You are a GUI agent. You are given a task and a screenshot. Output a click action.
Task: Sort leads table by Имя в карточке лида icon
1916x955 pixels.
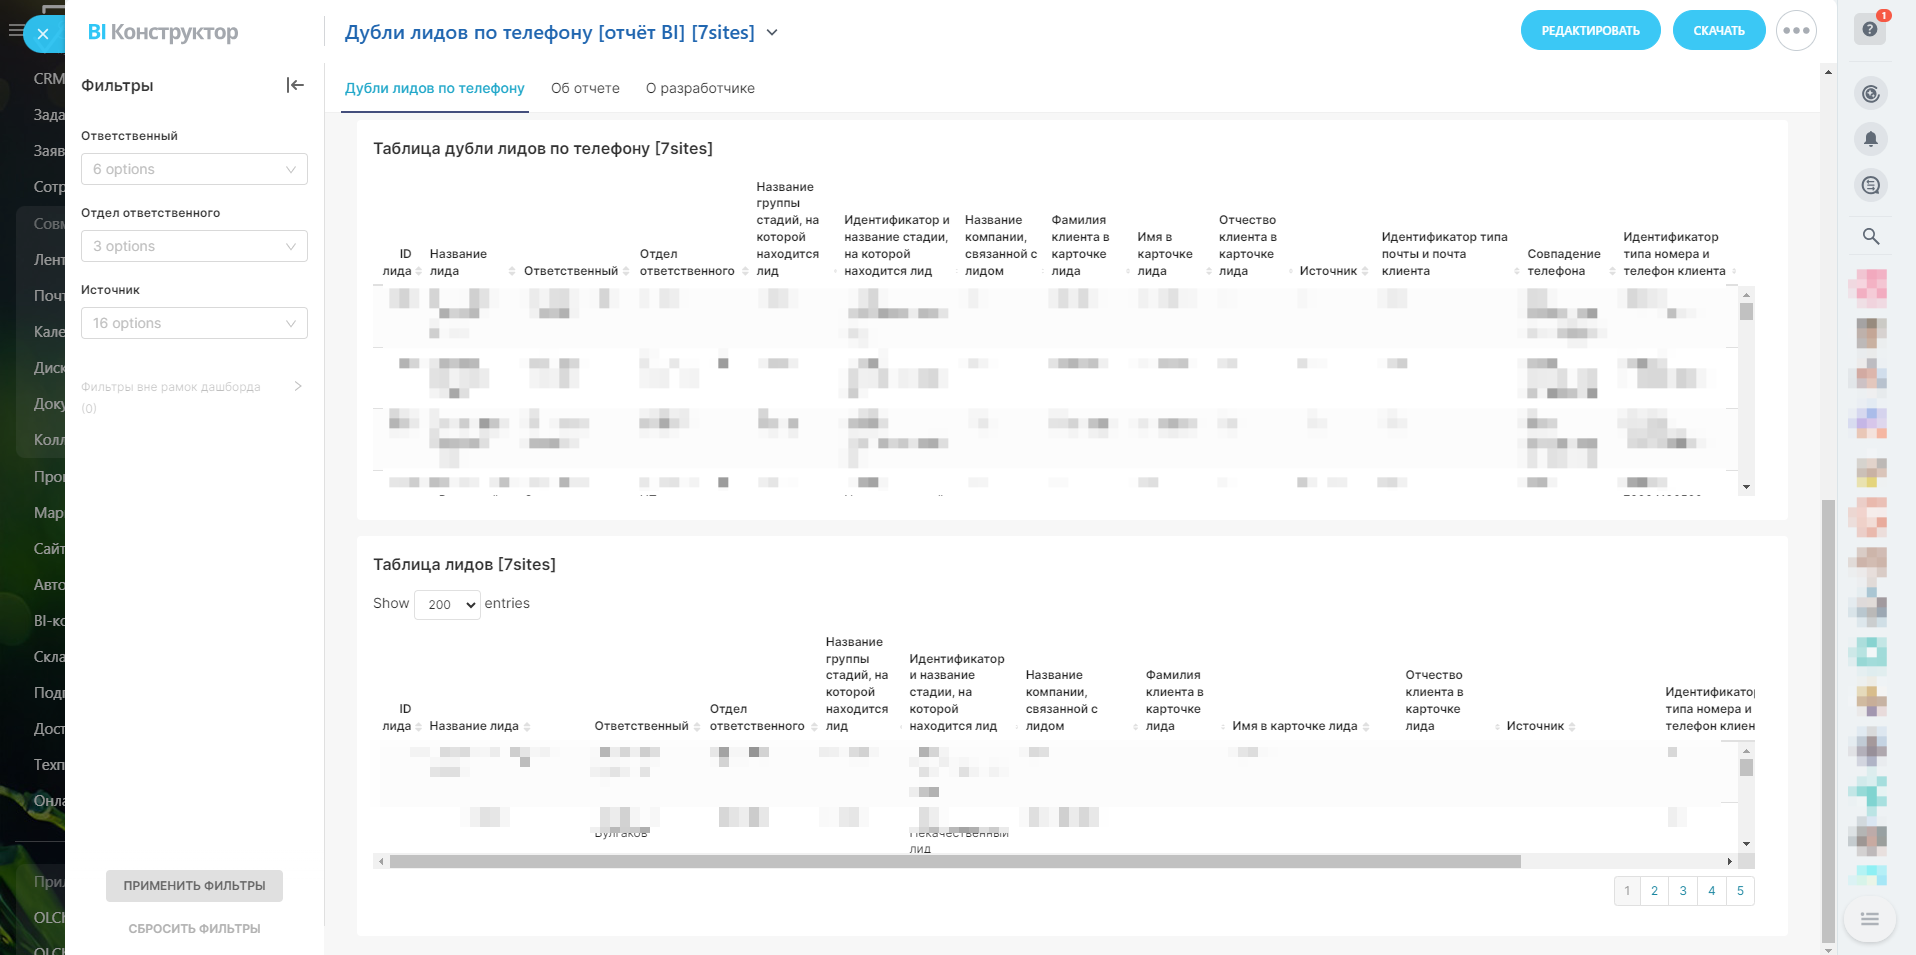1366,726
